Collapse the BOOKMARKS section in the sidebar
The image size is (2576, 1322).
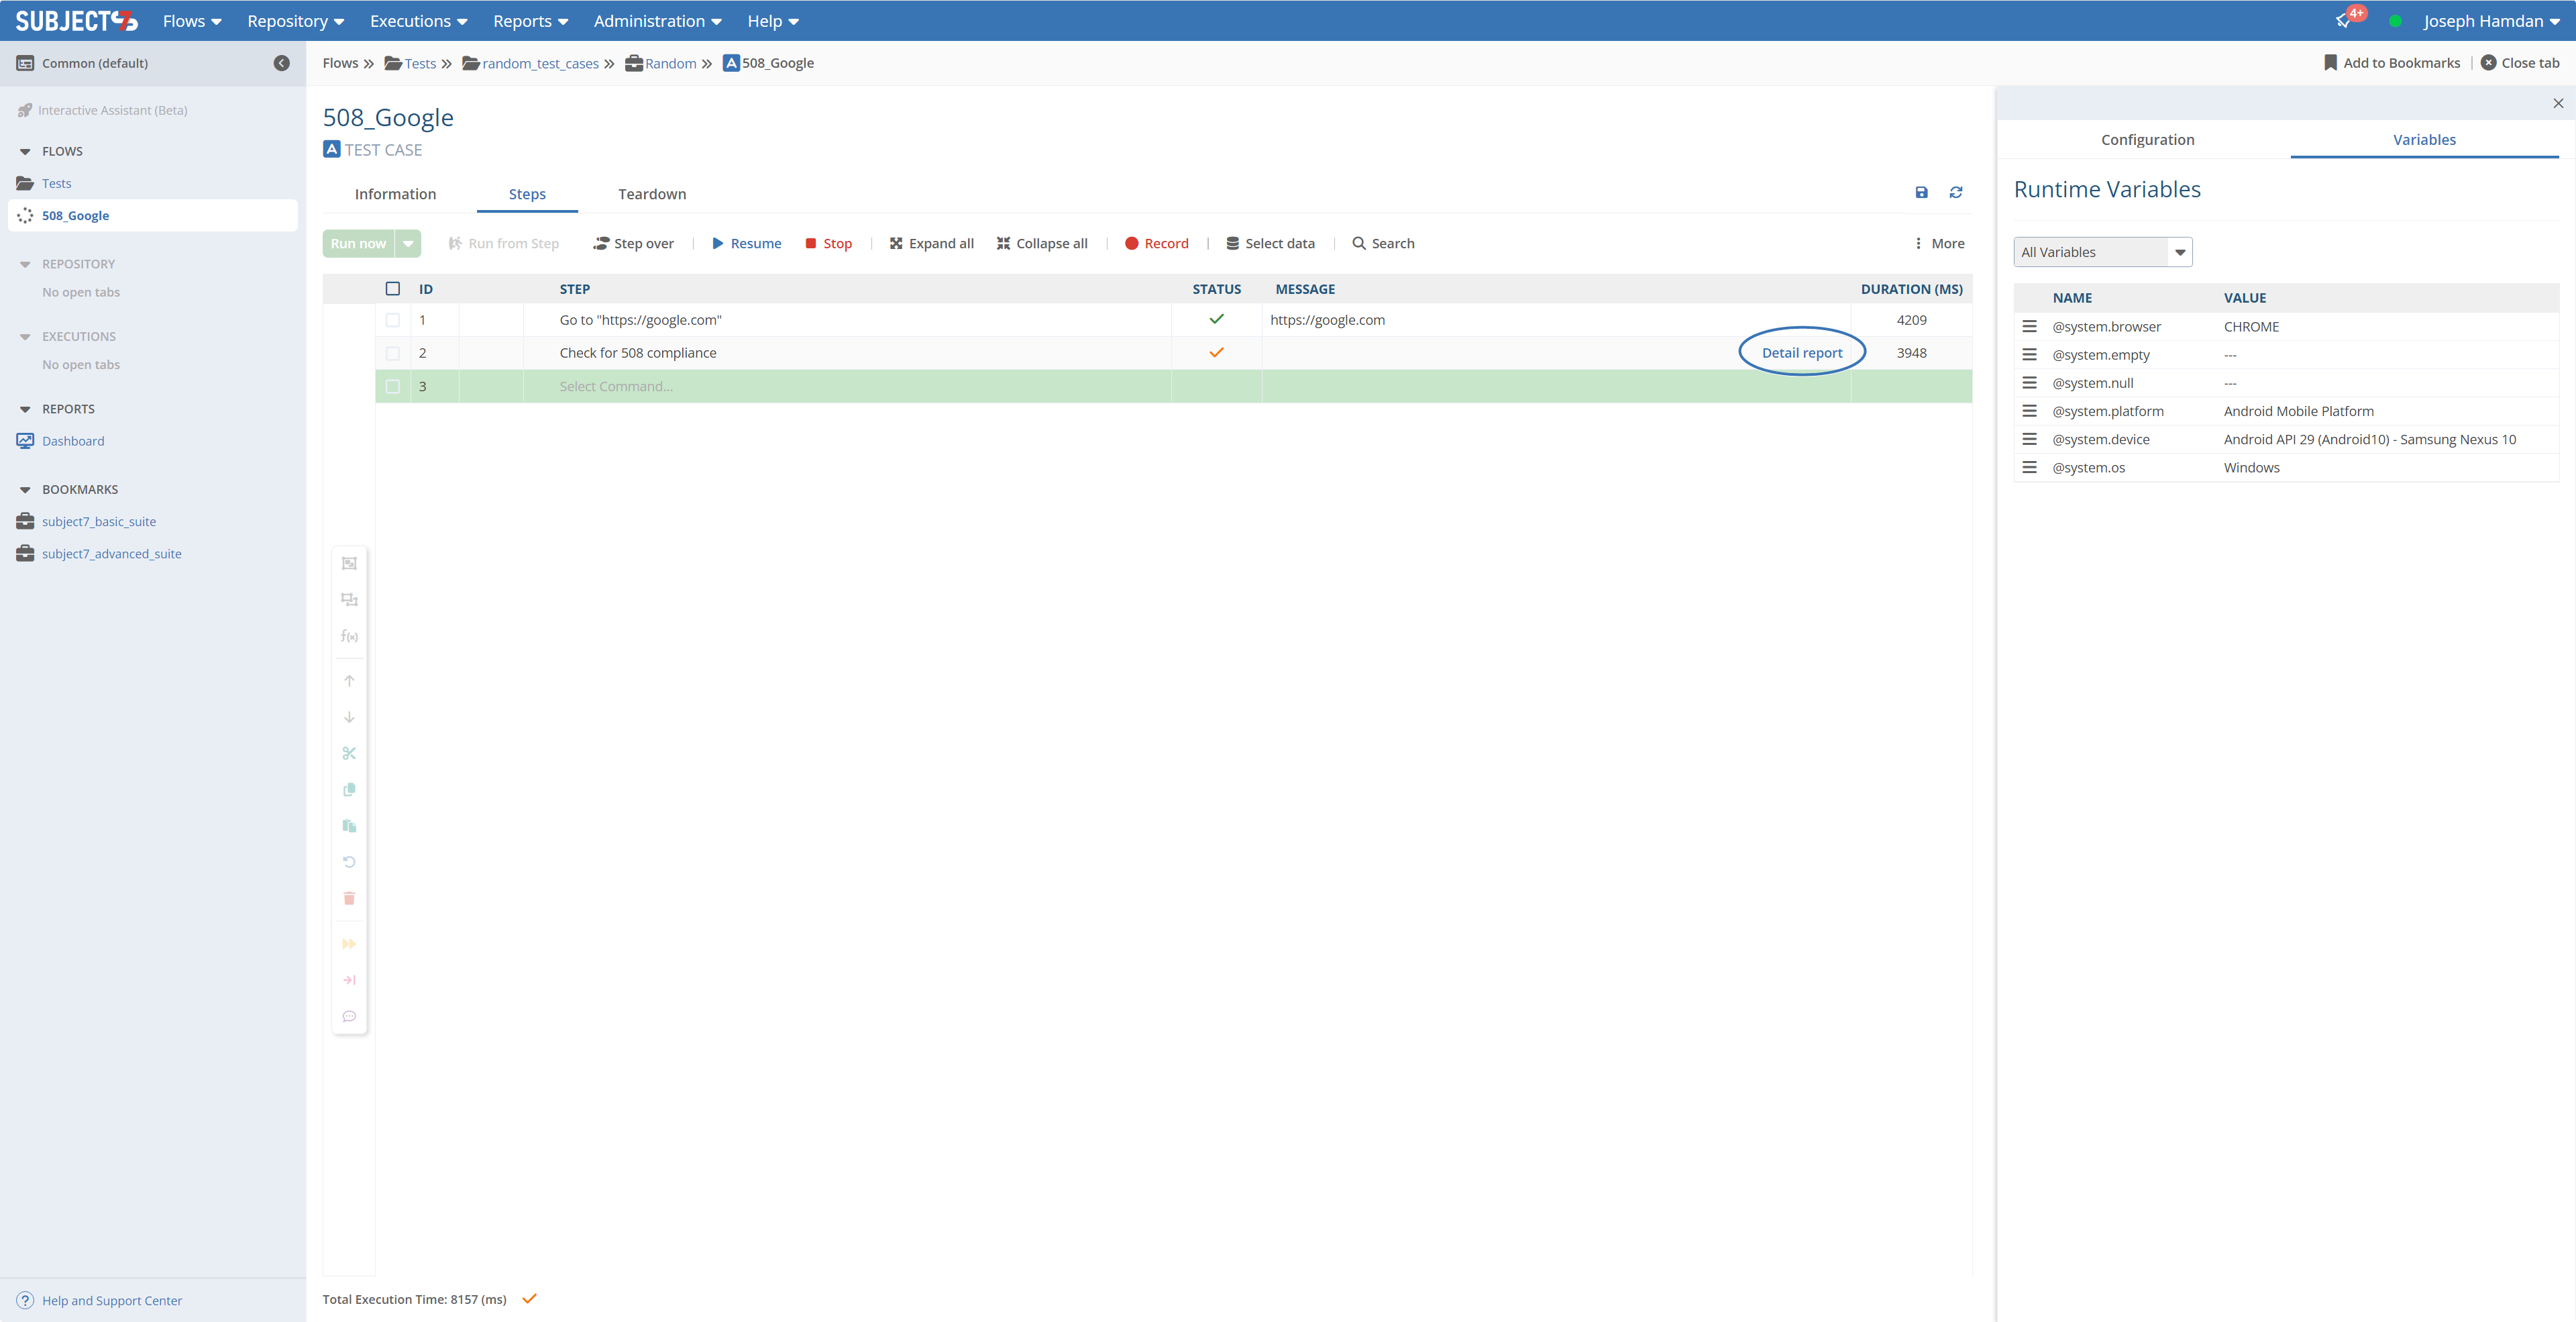(25, 490)
